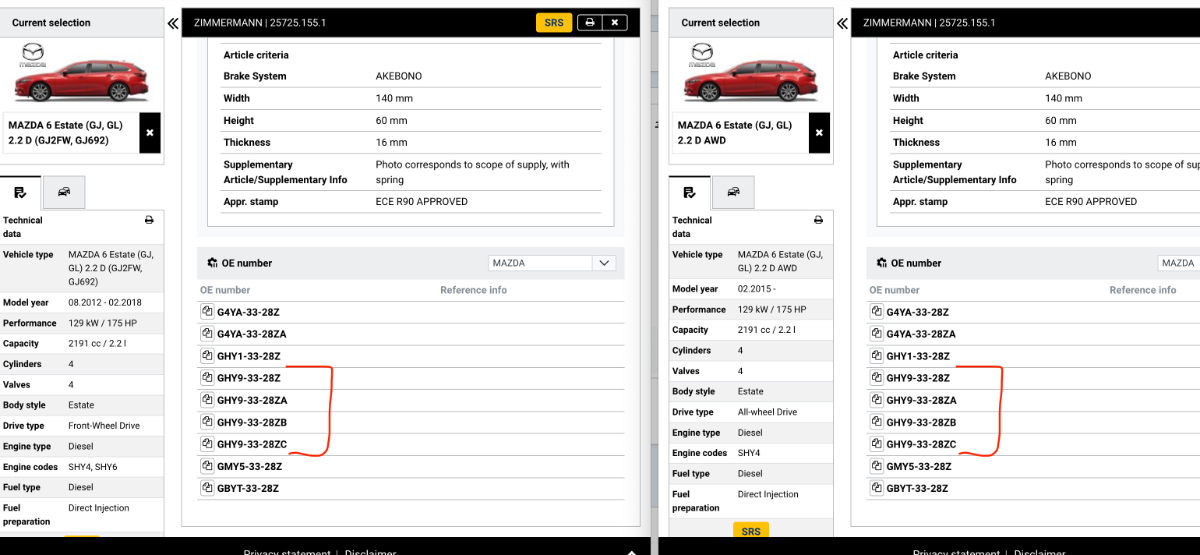Close the ZIMMERMANN article panel in left window
This screenshot has width=1200, height=555.
click(x=615, y=22)
